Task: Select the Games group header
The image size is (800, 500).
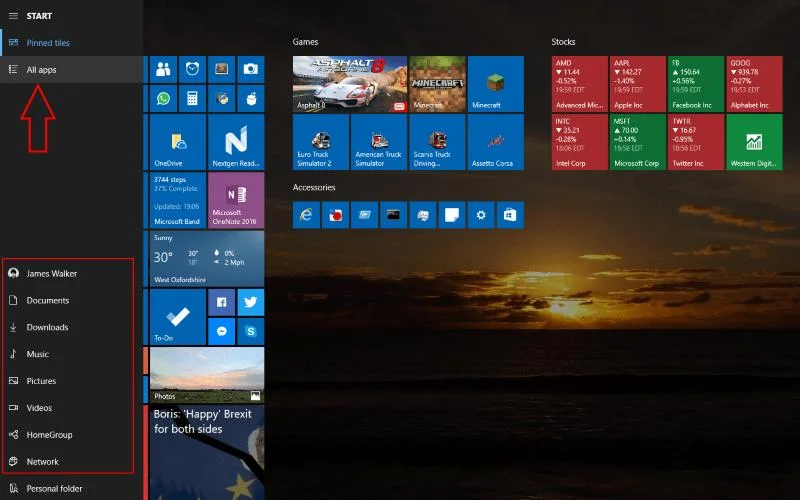Action: point(306,42)
